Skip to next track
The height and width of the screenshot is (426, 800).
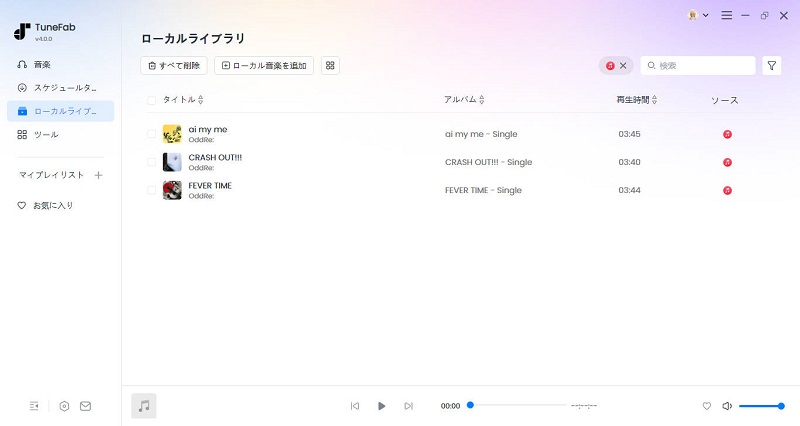[408, 406]
